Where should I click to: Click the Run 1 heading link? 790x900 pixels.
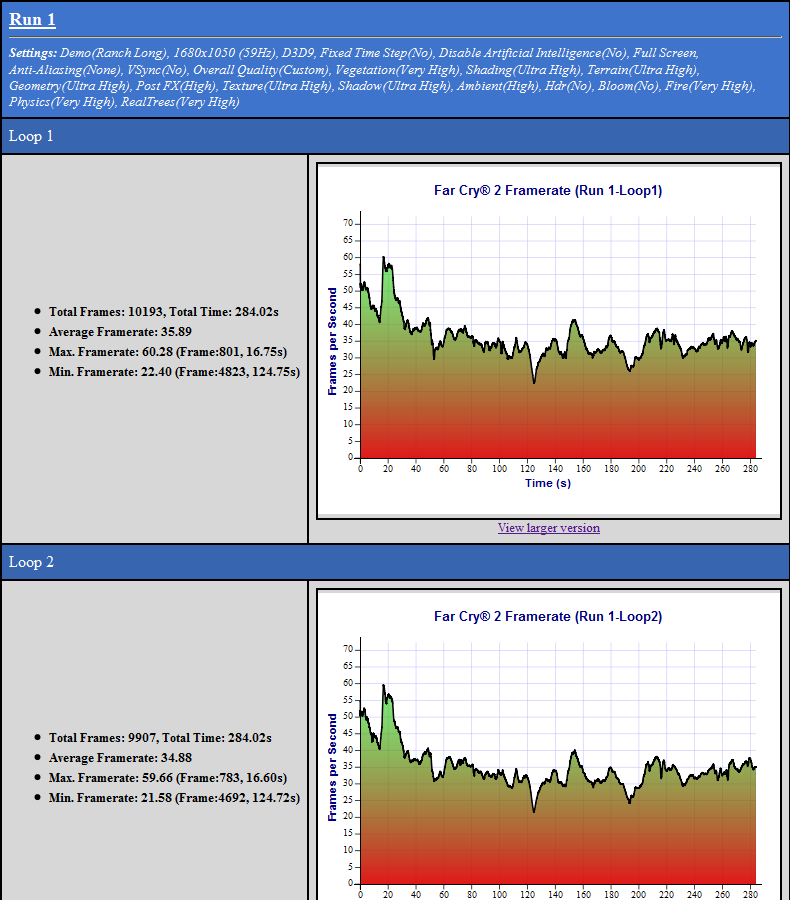pos(32,20)
